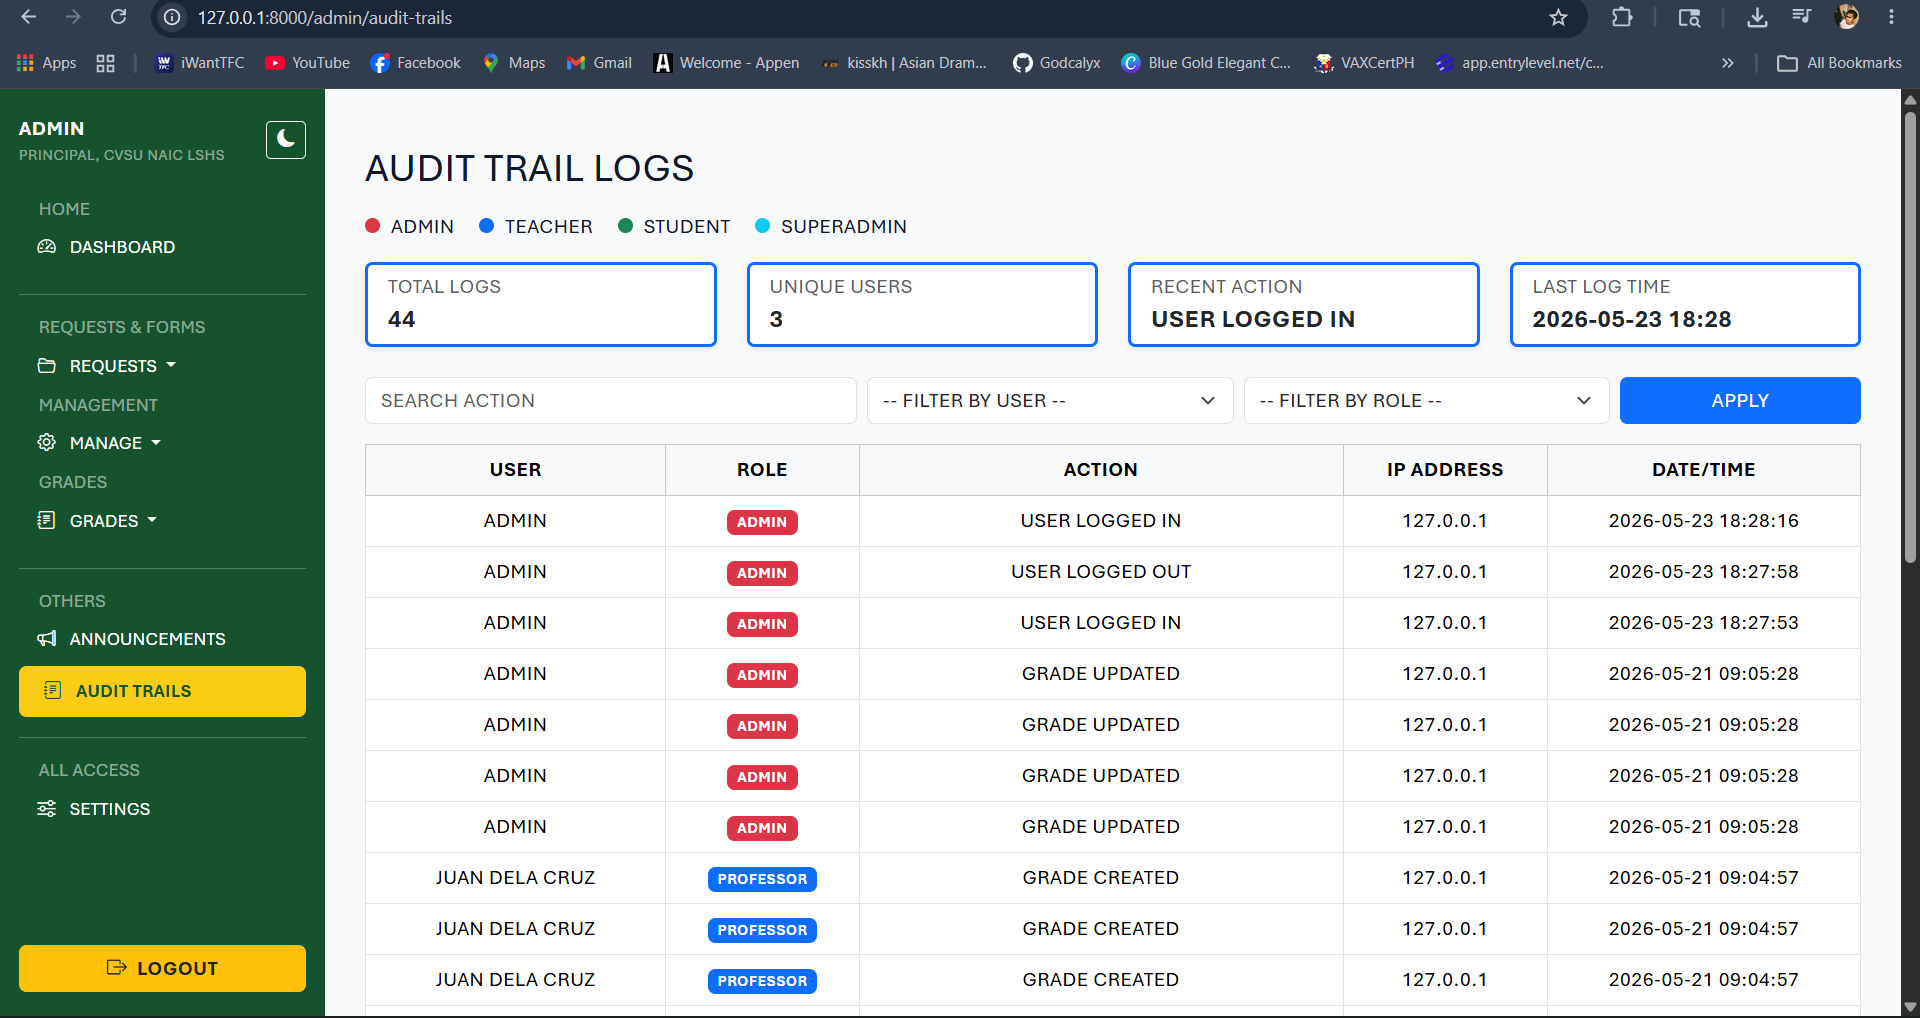1920x1018 pixels.
Task: Click the browser profile avatar
Action: coord(1847,17)
